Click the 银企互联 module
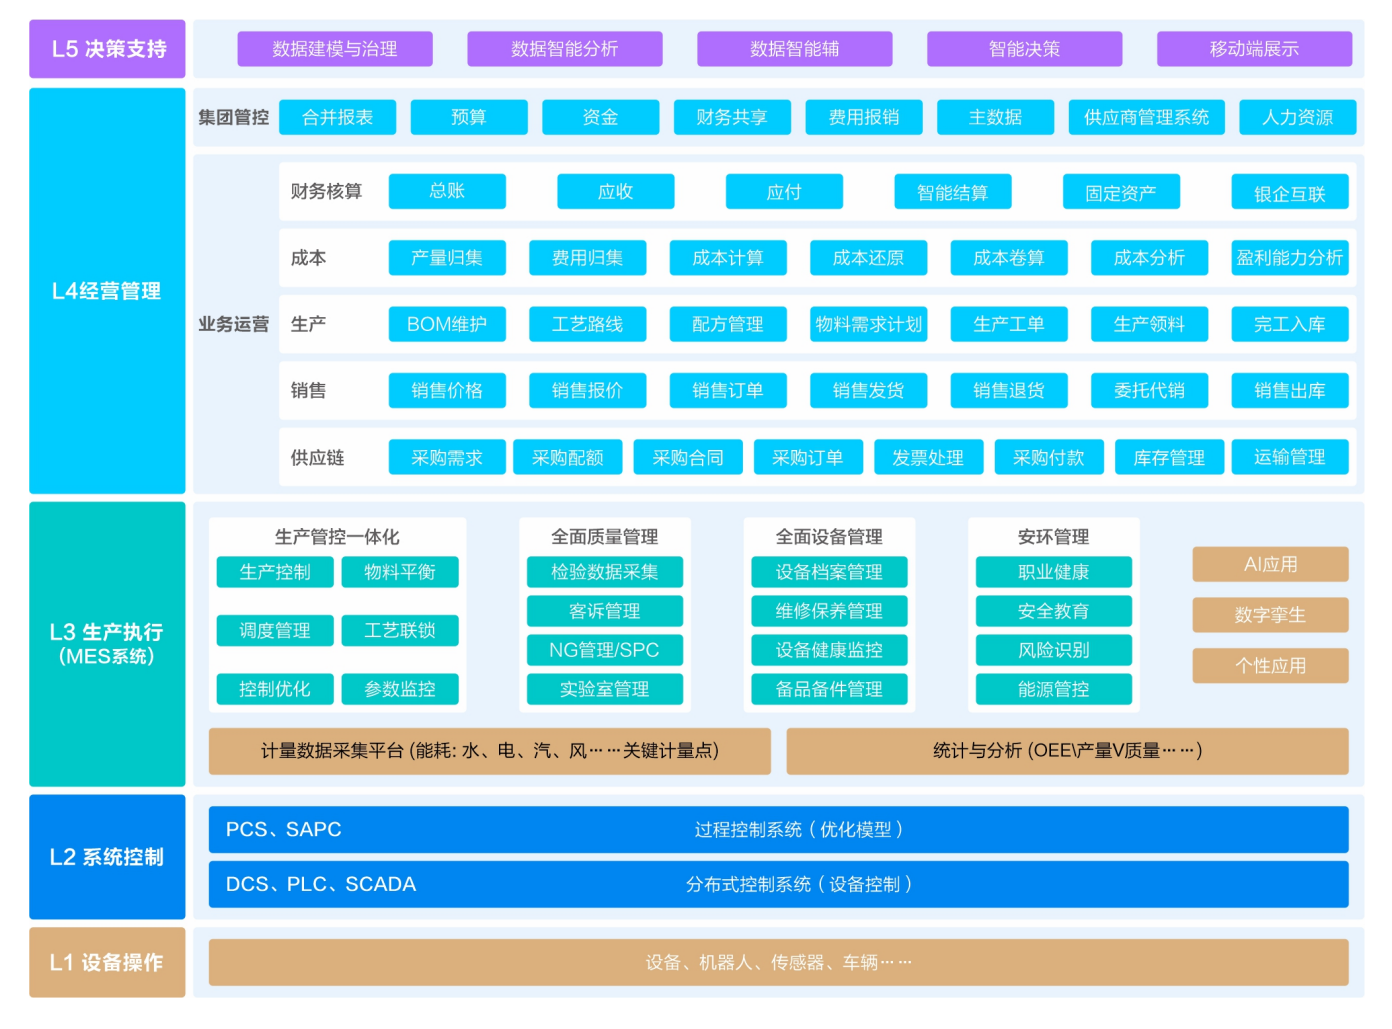This screenshot has width=1392, height=1029. tap(1289, 193)
